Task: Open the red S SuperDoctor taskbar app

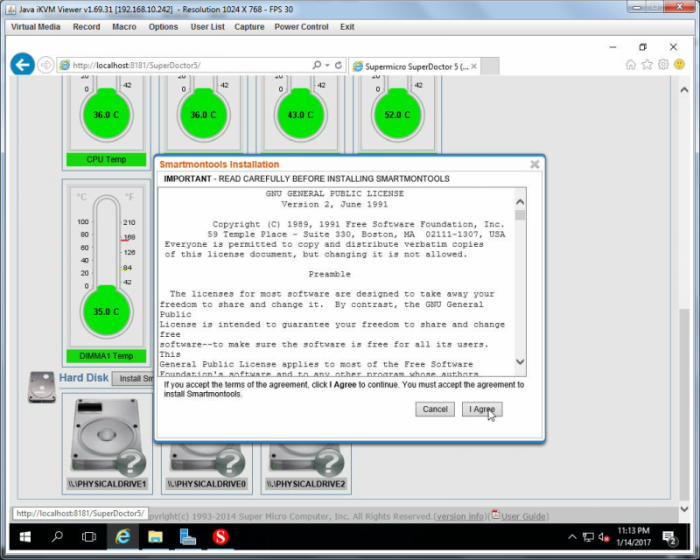Action: click(221, 537)
